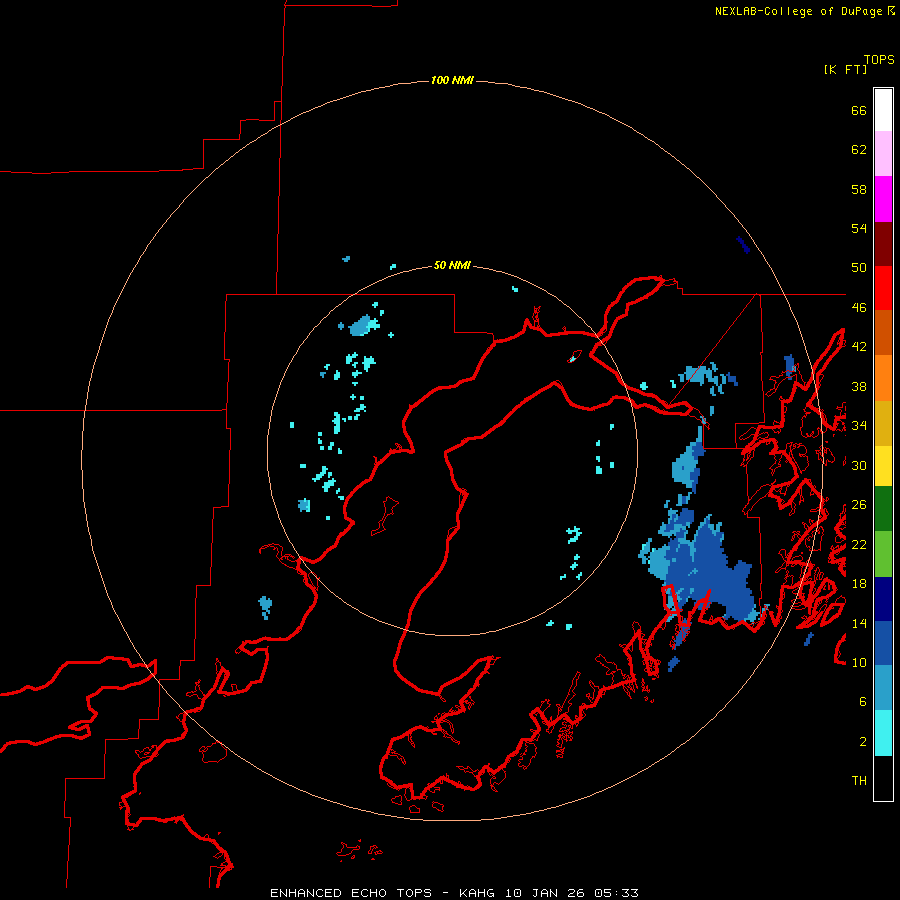Viewport: 900px width, 900px height.
Task: Click the dark red legend swatch beside 54
Action: tap(883, 244)
